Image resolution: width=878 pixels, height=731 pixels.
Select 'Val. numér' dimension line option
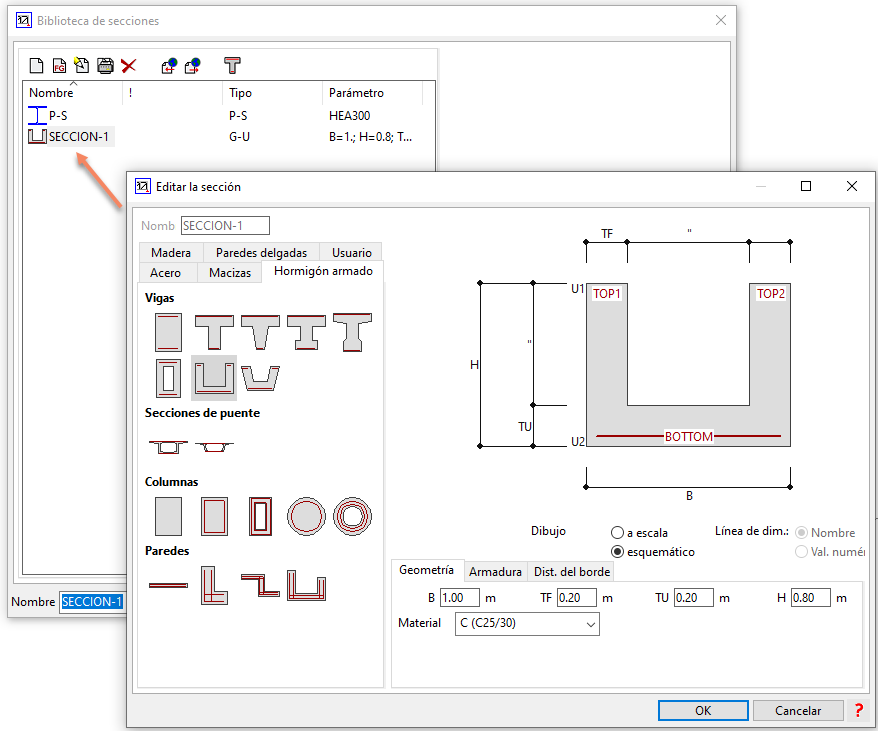tap(801, 552)
